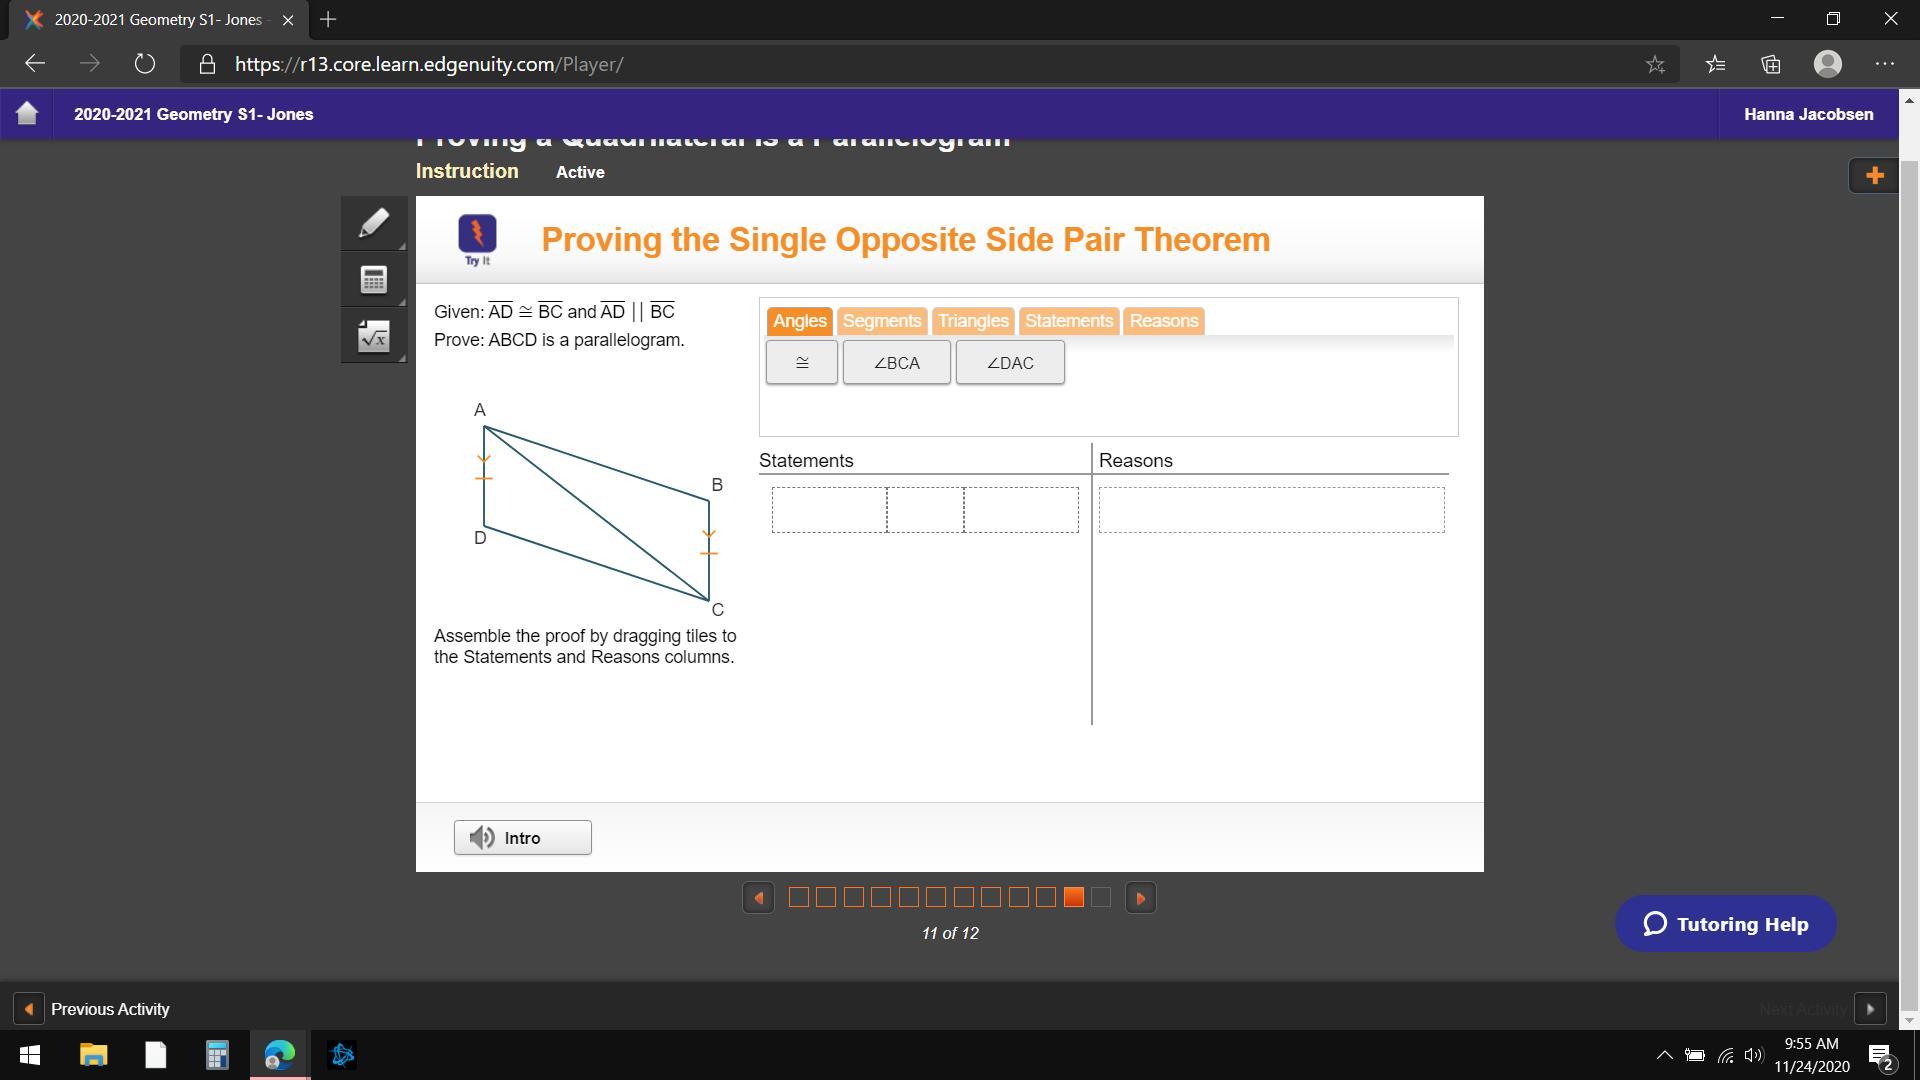Open File Explorer from taskbar

93,1055
